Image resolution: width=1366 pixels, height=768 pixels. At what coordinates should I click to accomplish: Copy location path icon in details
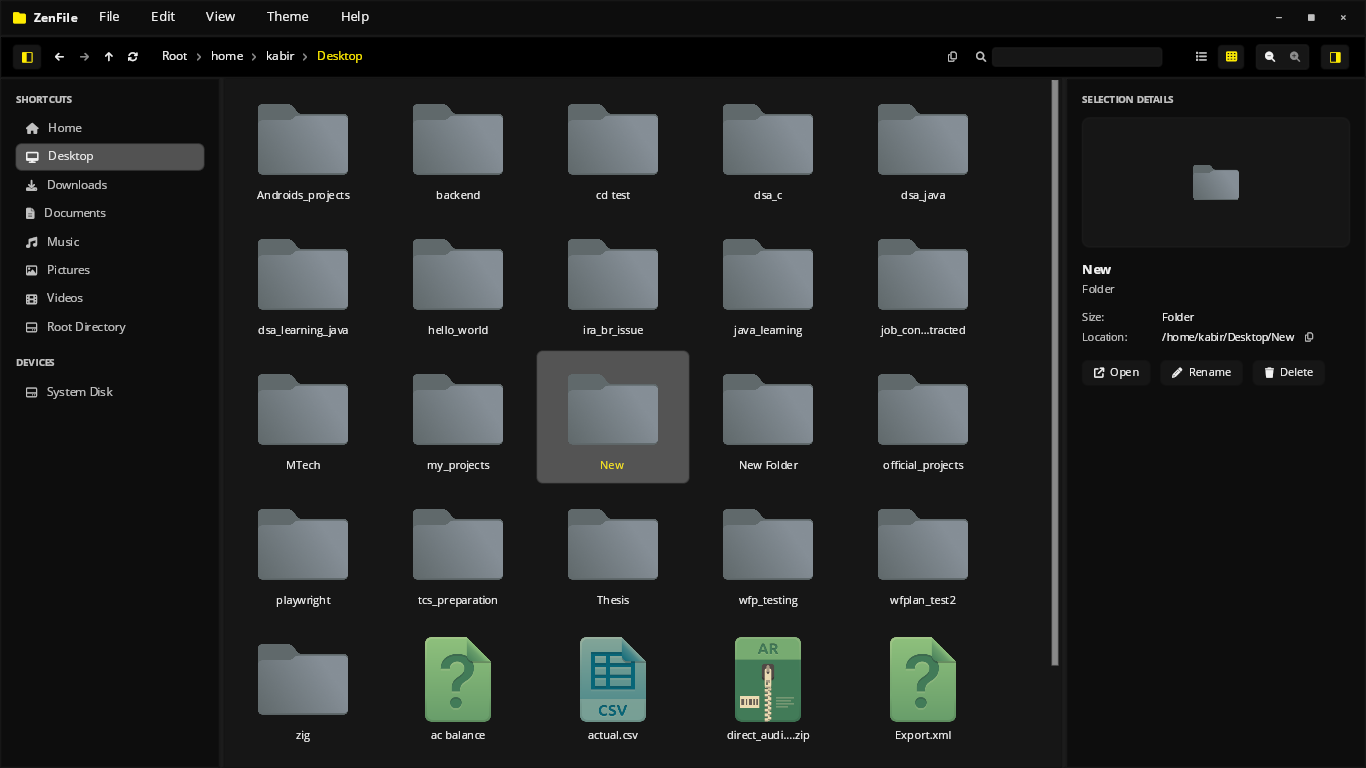pyautogui.click(x=1309, y=338)
